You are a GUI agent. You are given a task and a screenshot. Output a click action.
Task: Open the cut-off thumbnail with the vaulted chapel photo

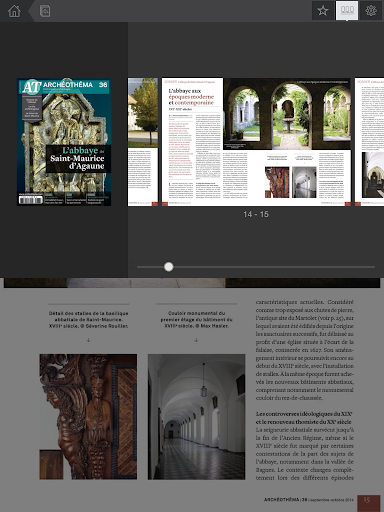[369, 142]
